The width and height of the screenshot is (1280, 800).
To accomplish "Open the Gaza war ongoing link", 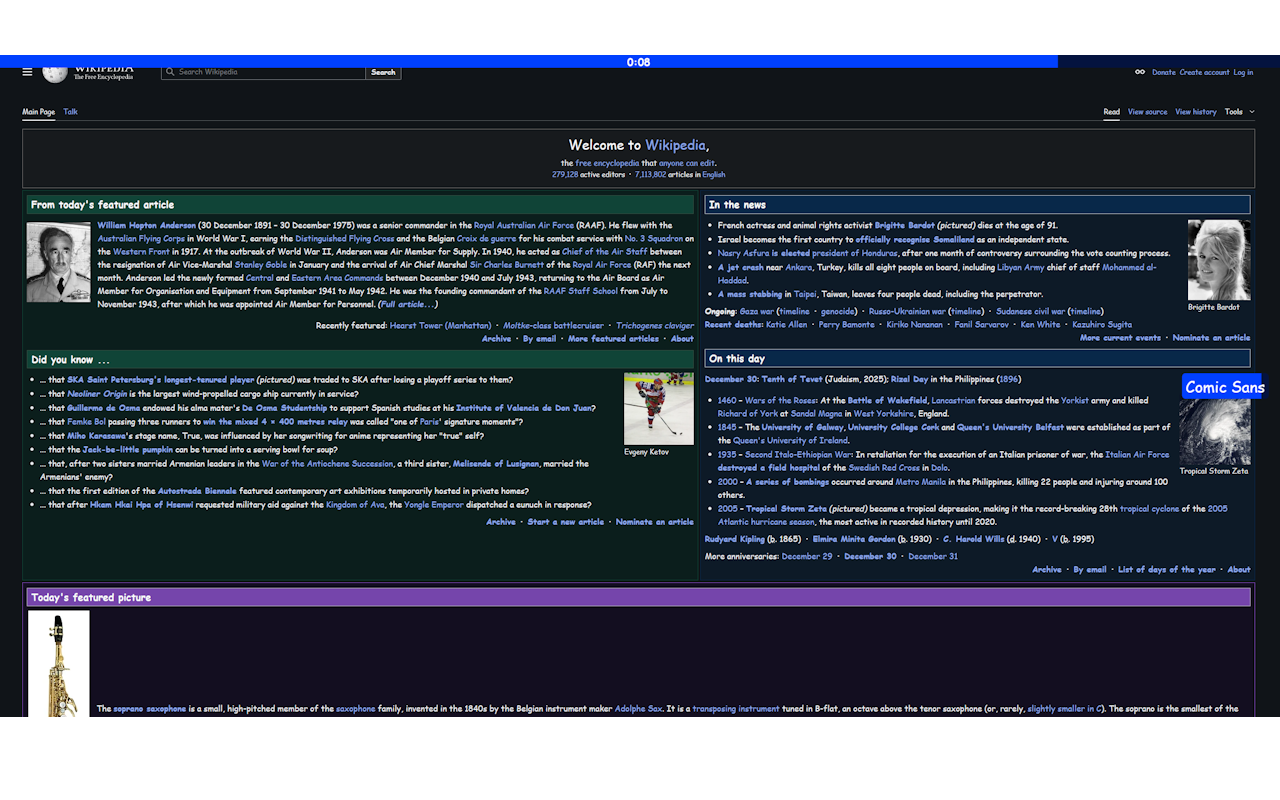I will 757,311.
